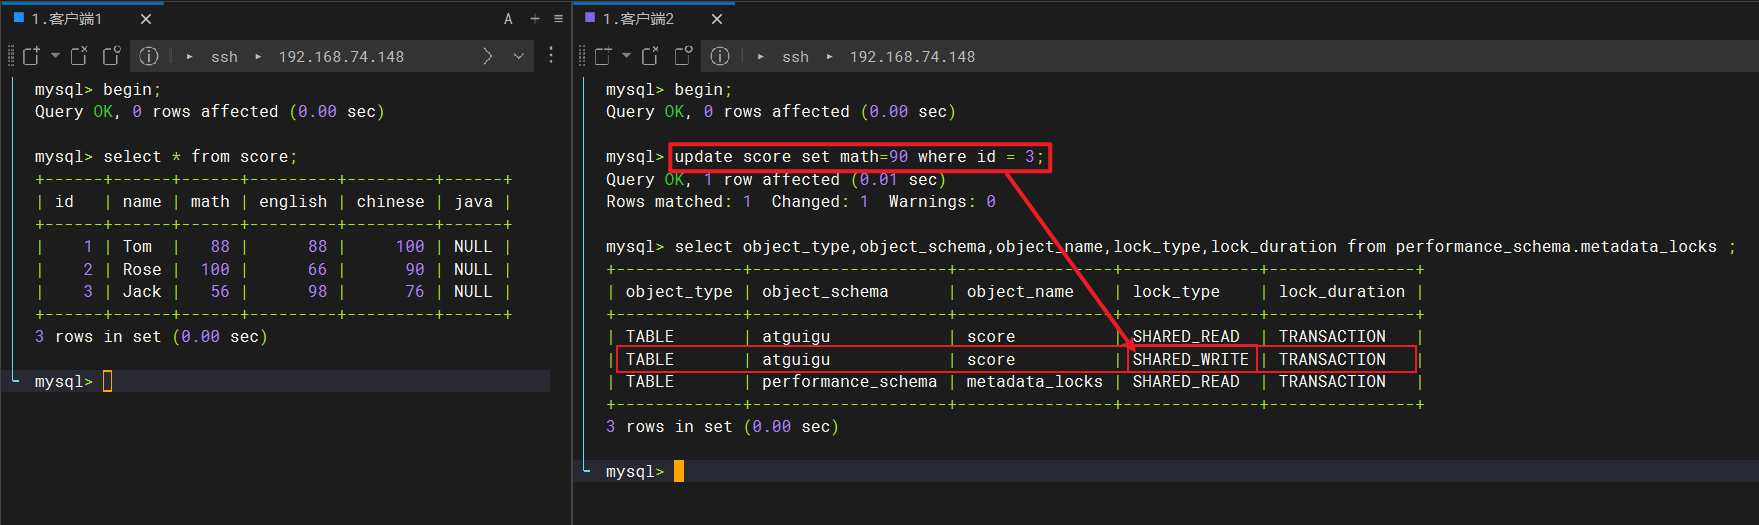Click reconnect session icon in left pane

tap(112, 56)
